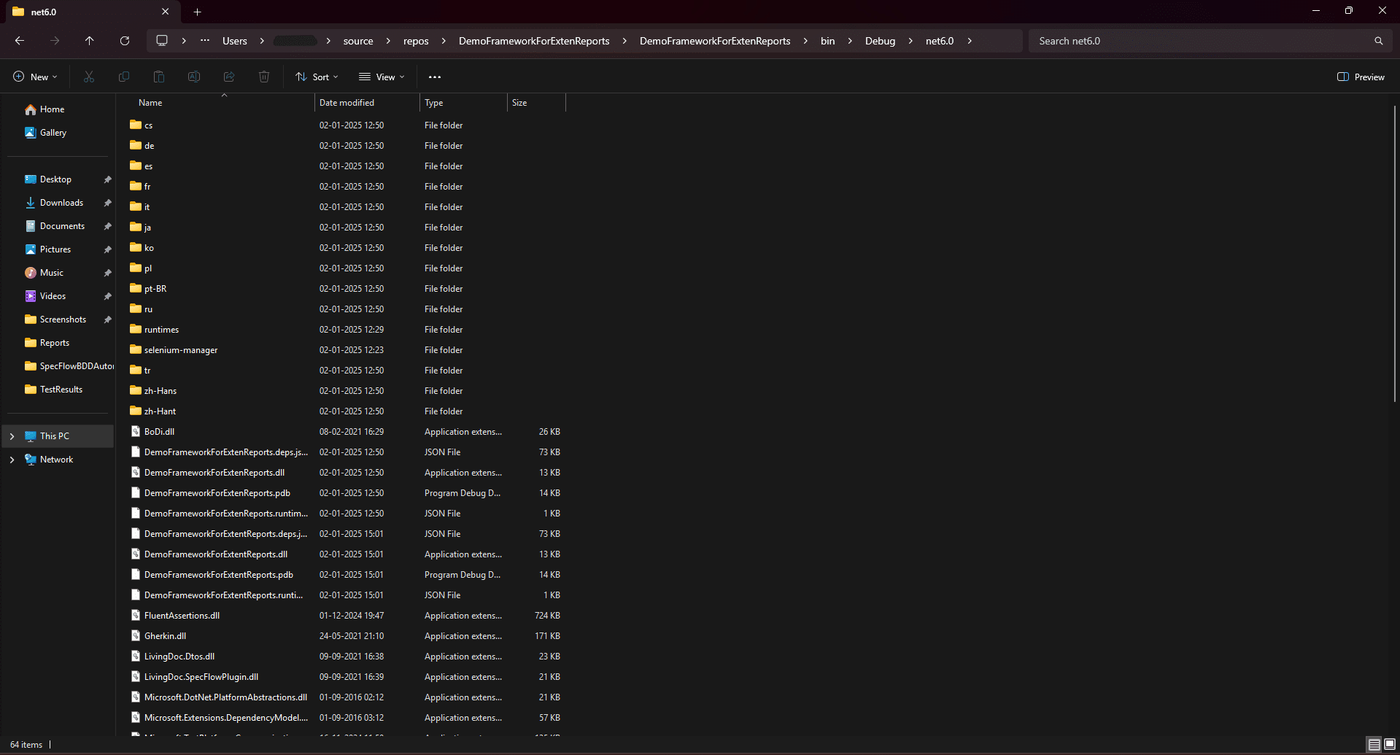This screenshot has height=755, width=1400.
Task: Click source in breadcrumb path
Action: 358,41
